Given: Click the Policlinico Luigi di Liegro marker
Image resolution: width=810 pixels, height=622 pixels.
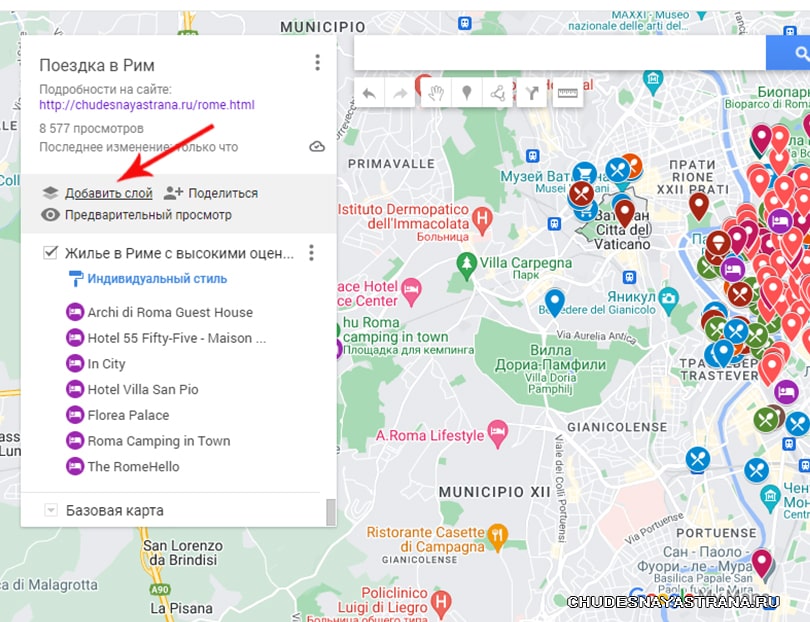Looking at the screenshot, I should click(x=441, y=603).
